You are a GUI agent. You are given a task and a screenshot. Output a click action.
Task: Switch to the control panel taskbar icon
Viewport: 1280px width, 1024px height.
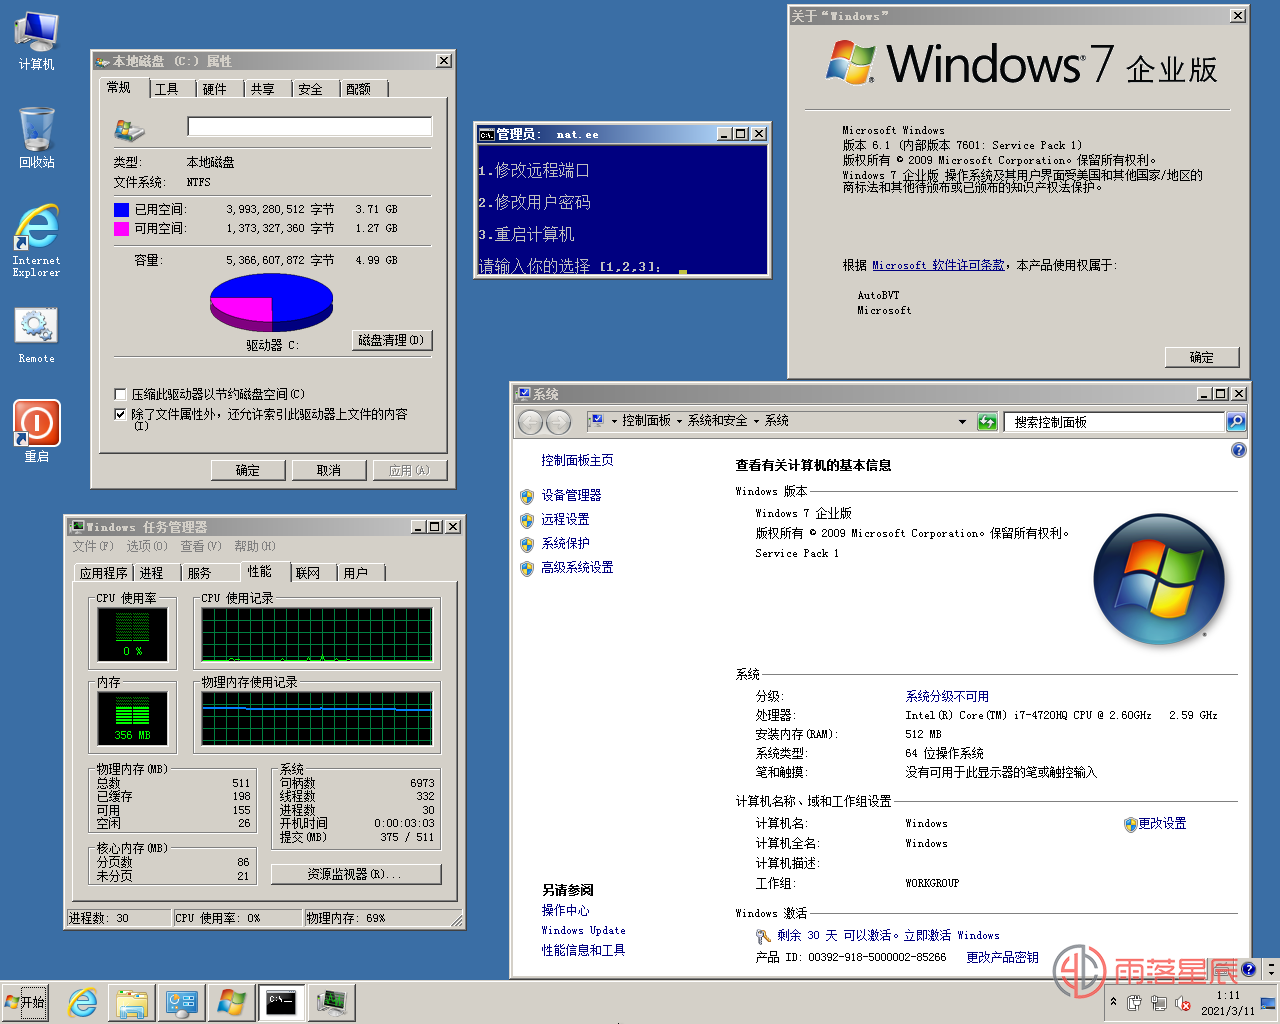181,1002
